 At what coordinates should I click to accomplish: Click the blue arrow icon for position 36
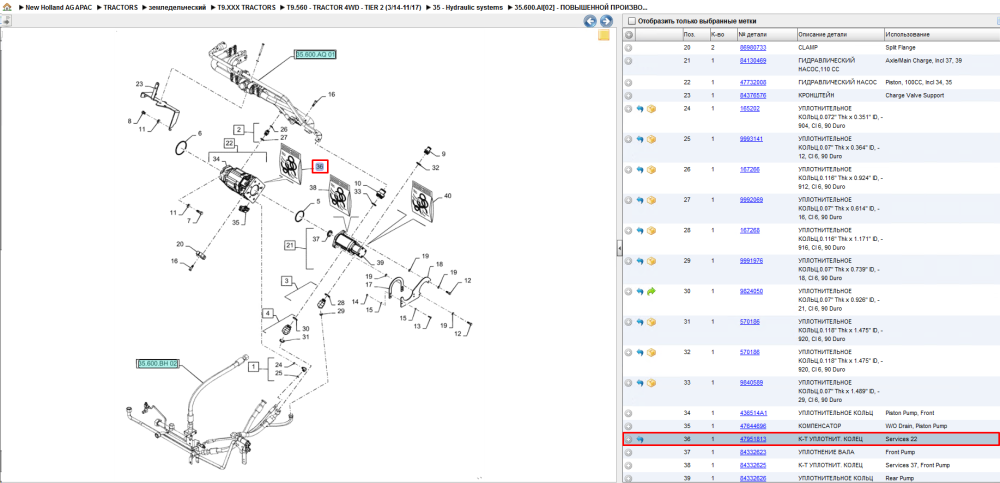click(640, 440)
